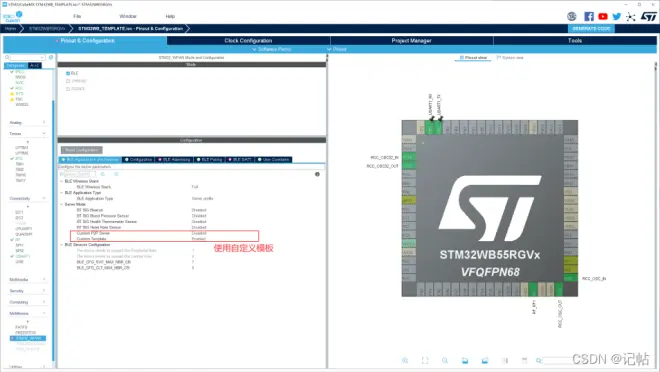Open ST Facebook page icon
This screenshot has width=660, height=372.
pos(589,16)
